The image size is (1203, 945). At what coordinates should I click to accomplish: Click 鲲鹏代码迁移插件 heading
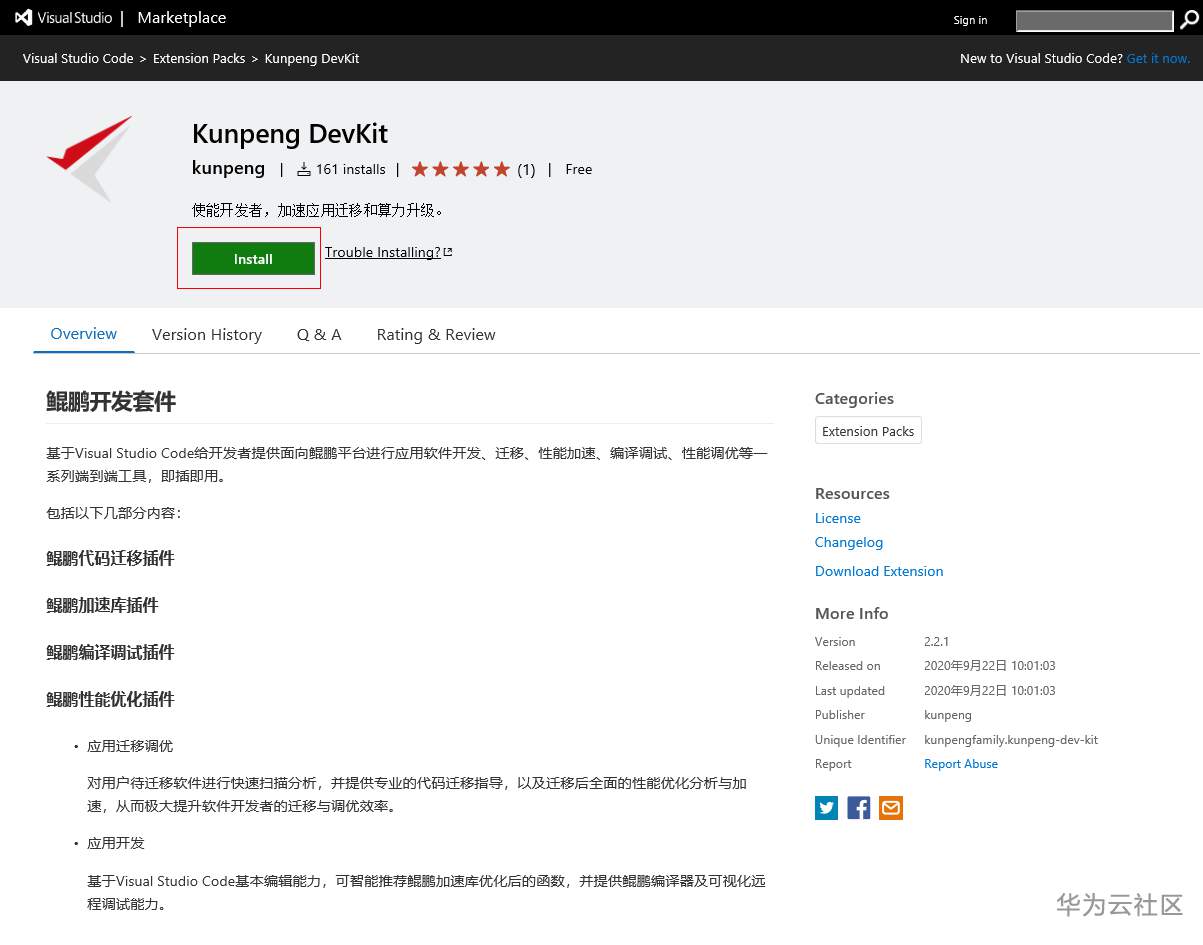(x=110, y=558)
